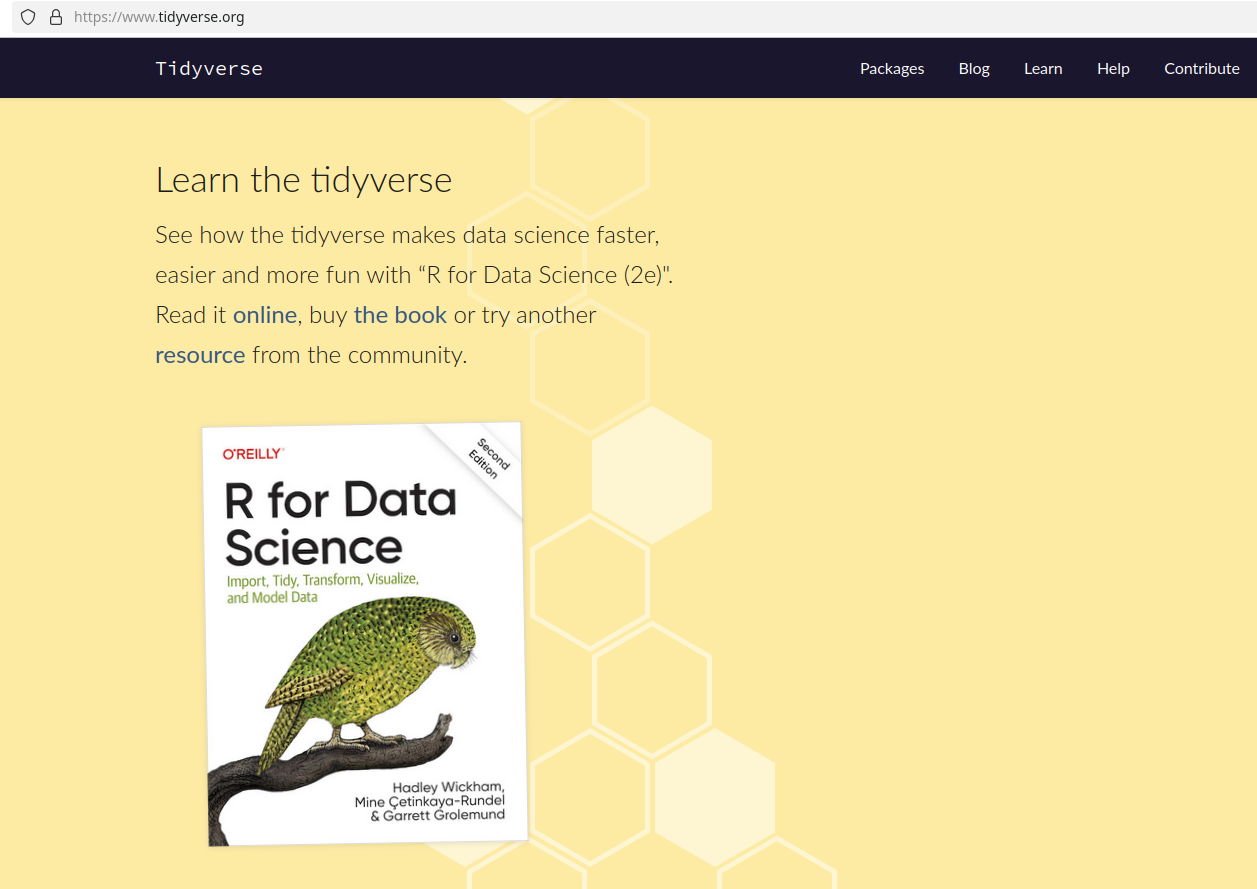Click the "R for Data Science" cover title
1257x889 pixels.
coord(340,523)
